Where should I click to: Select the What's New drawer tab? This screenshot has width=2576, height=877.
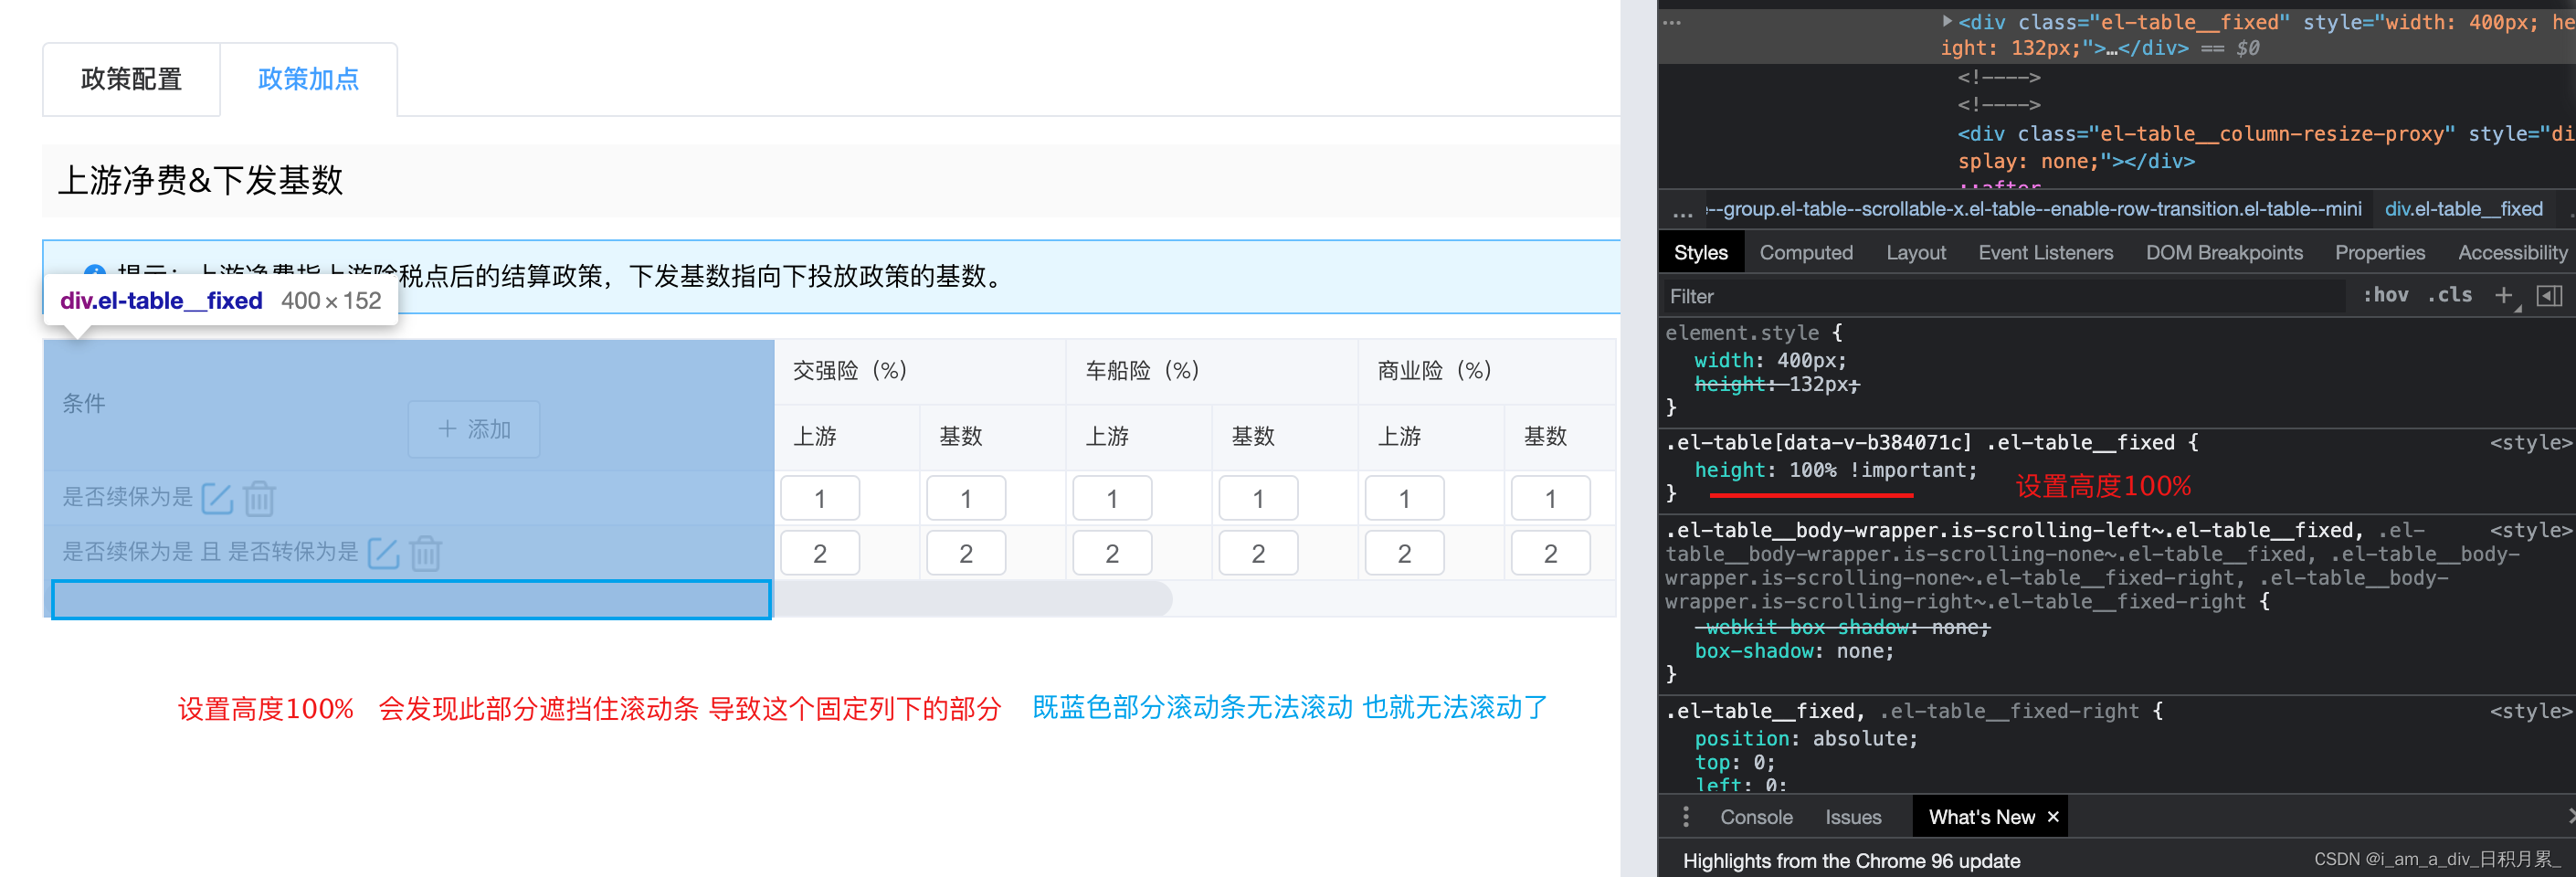[1980, 817]
